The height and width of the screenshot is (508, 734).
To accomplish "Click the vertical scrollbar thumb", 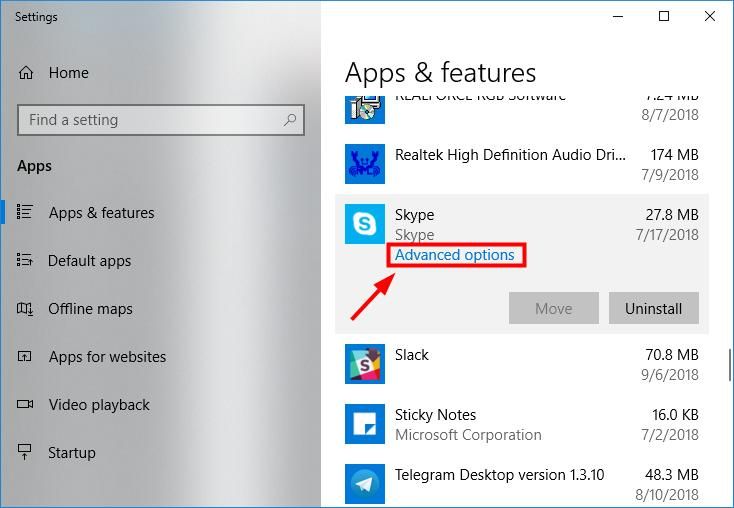I will click(x=729, y=363).
